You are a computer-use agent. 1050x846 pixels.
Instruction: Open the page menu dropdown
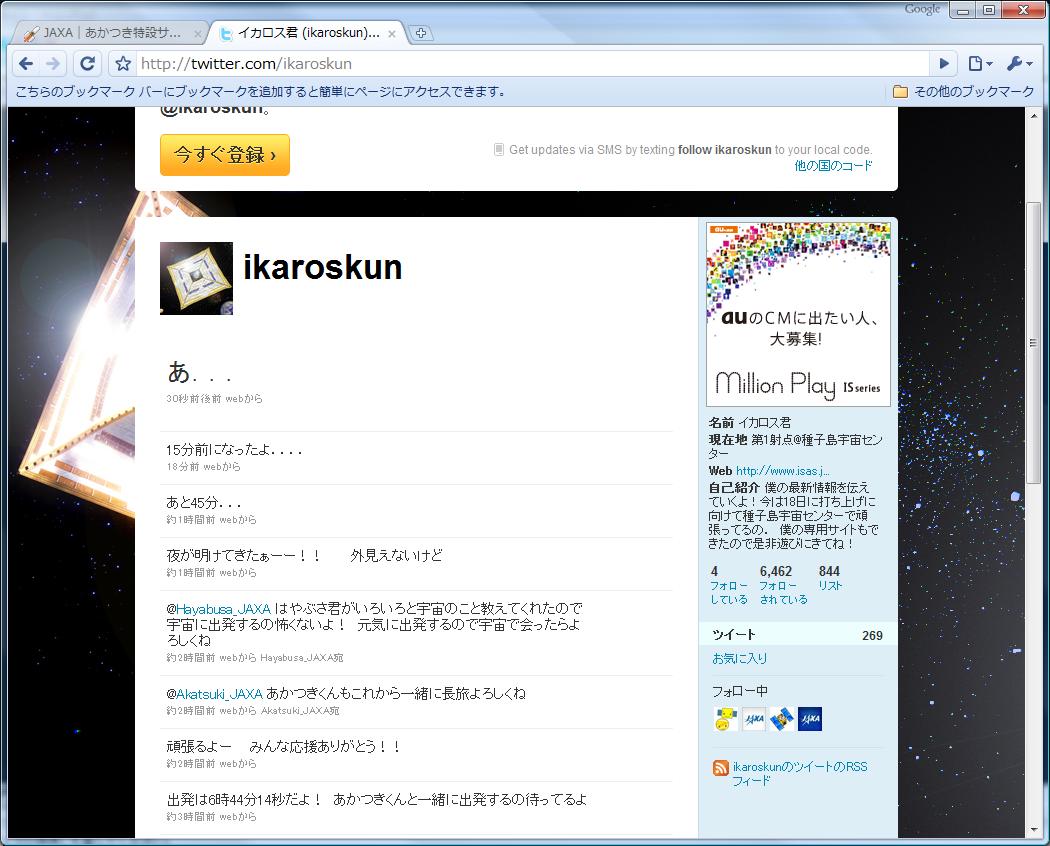click(x=980, y=64)
